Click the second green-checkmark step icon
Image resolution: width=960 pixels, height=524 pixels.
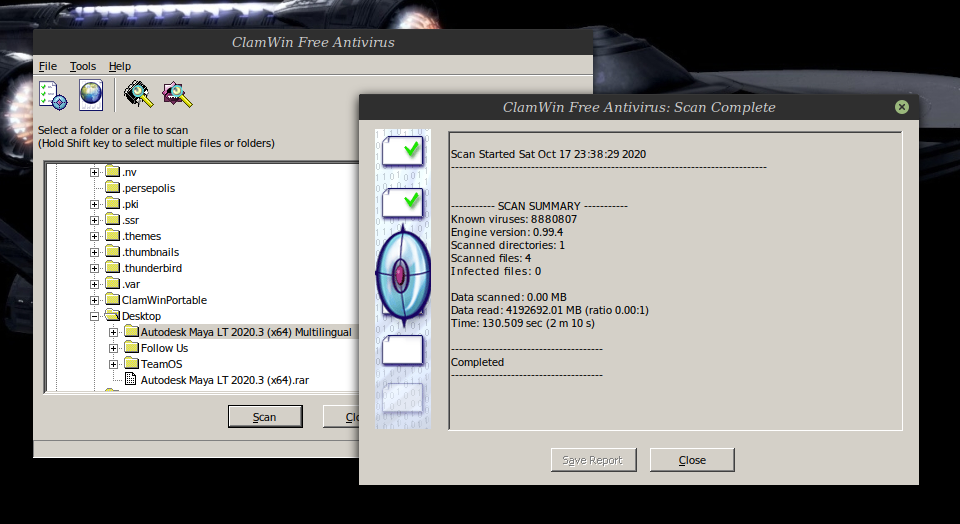(403, 203)
